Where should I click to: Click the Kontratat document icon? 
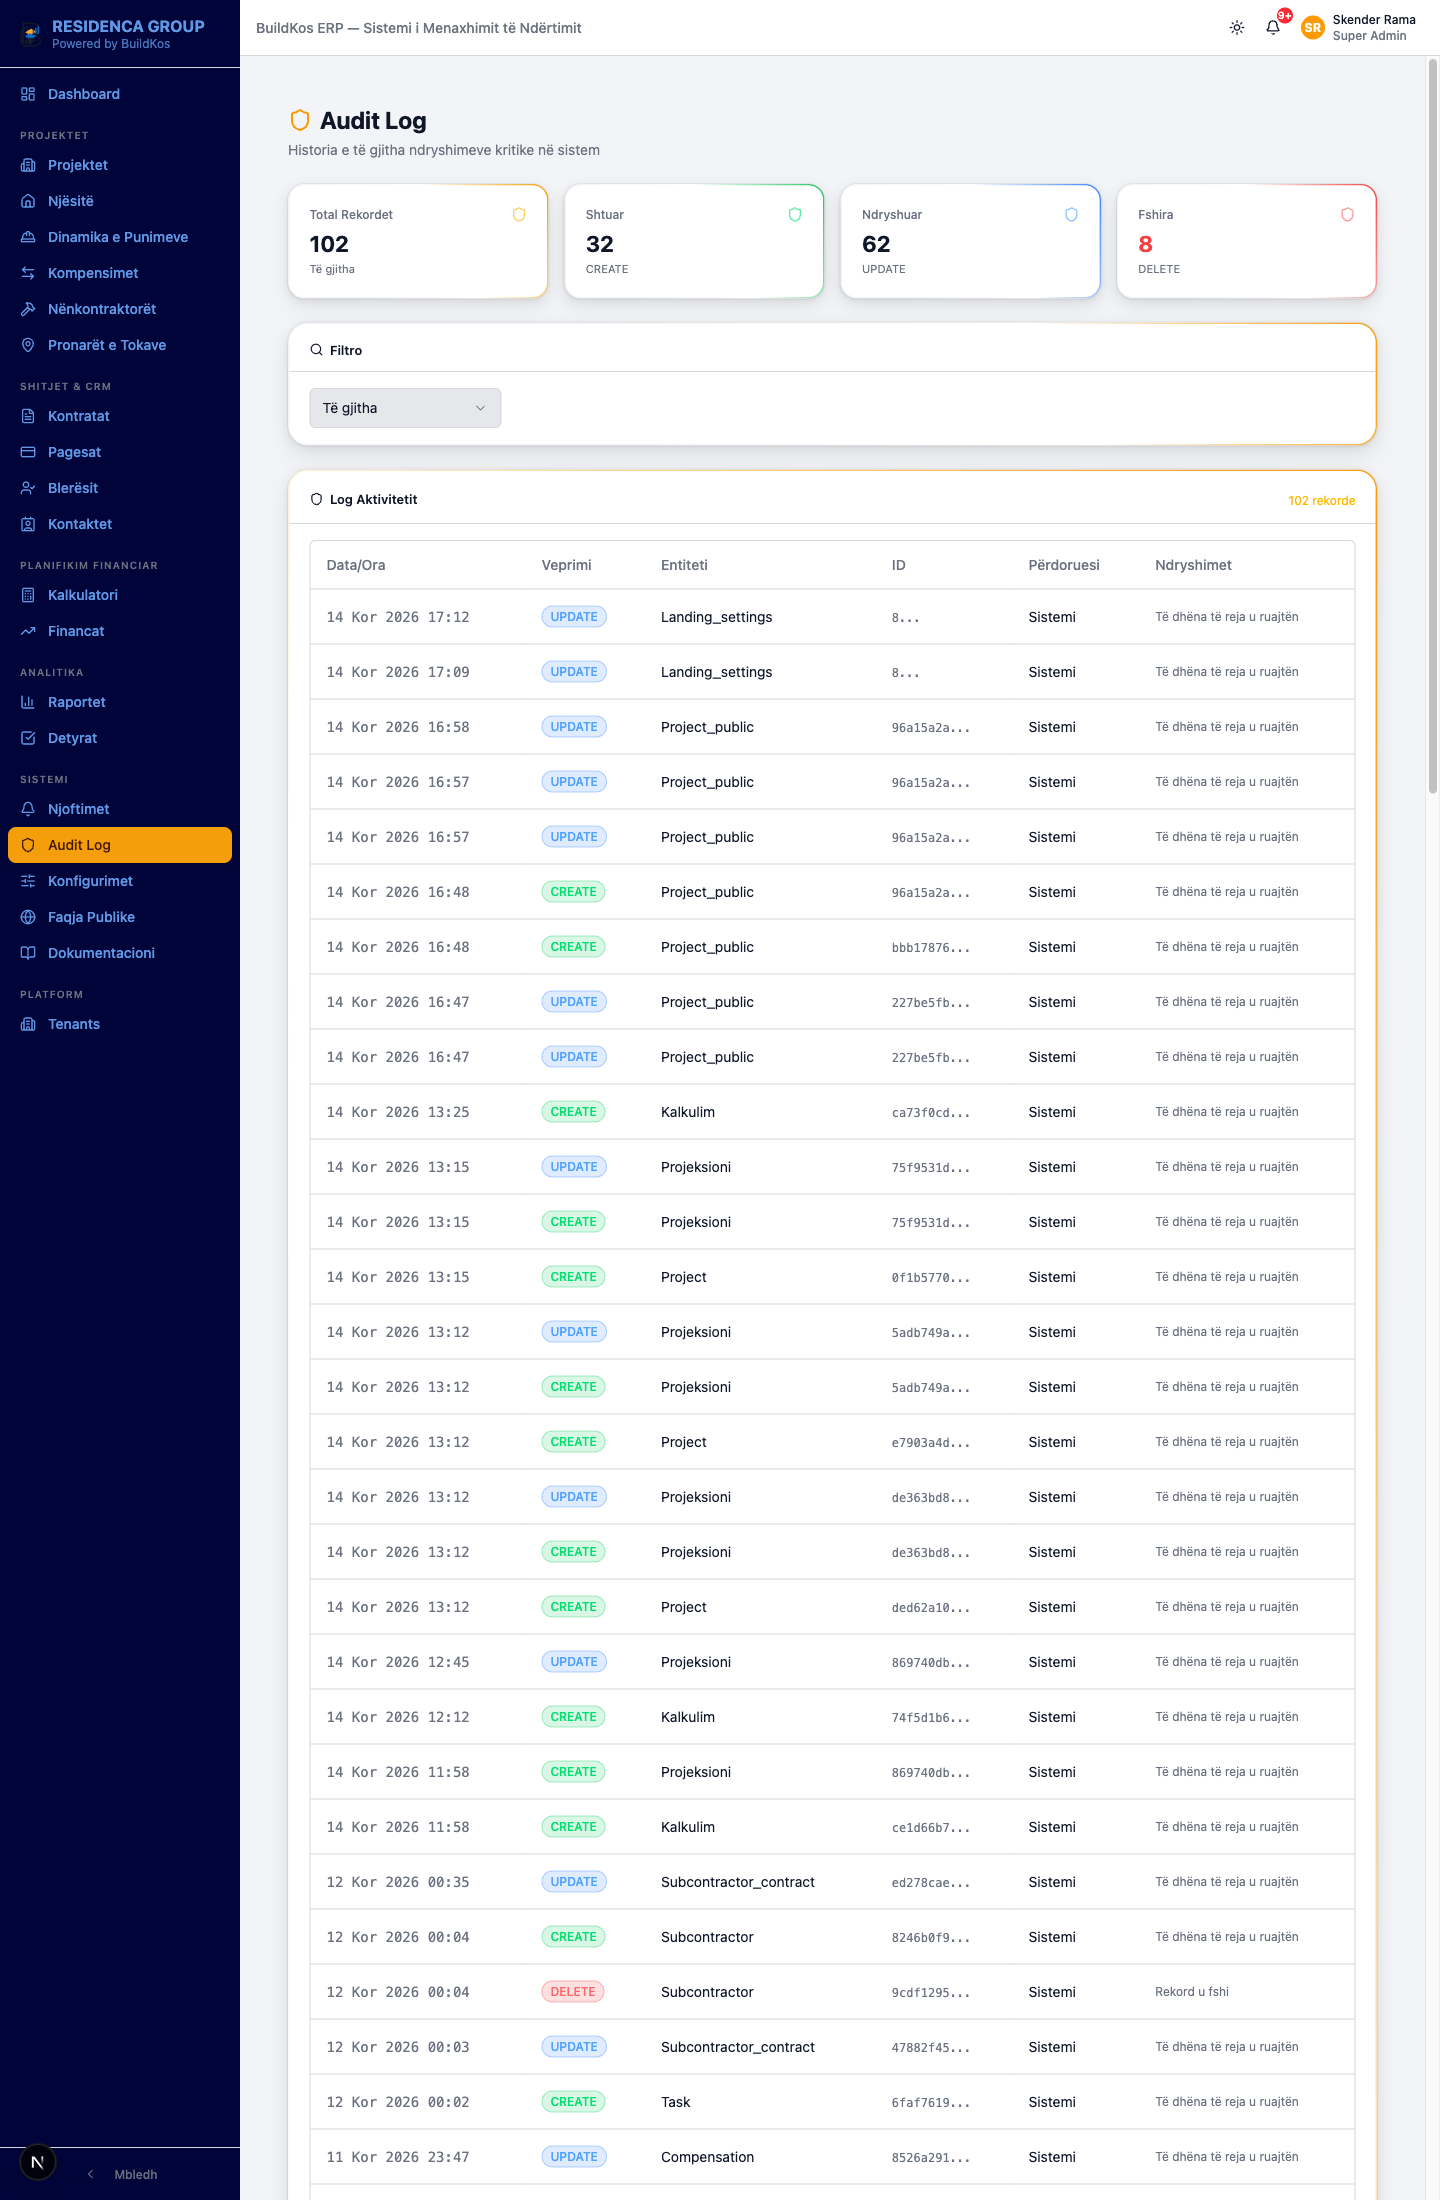(28, 416)
